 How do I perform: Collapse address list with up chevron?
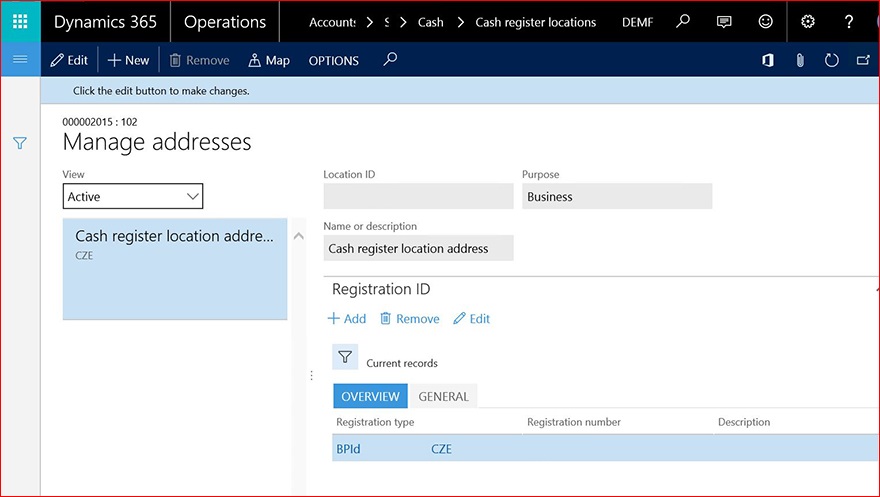299,236
